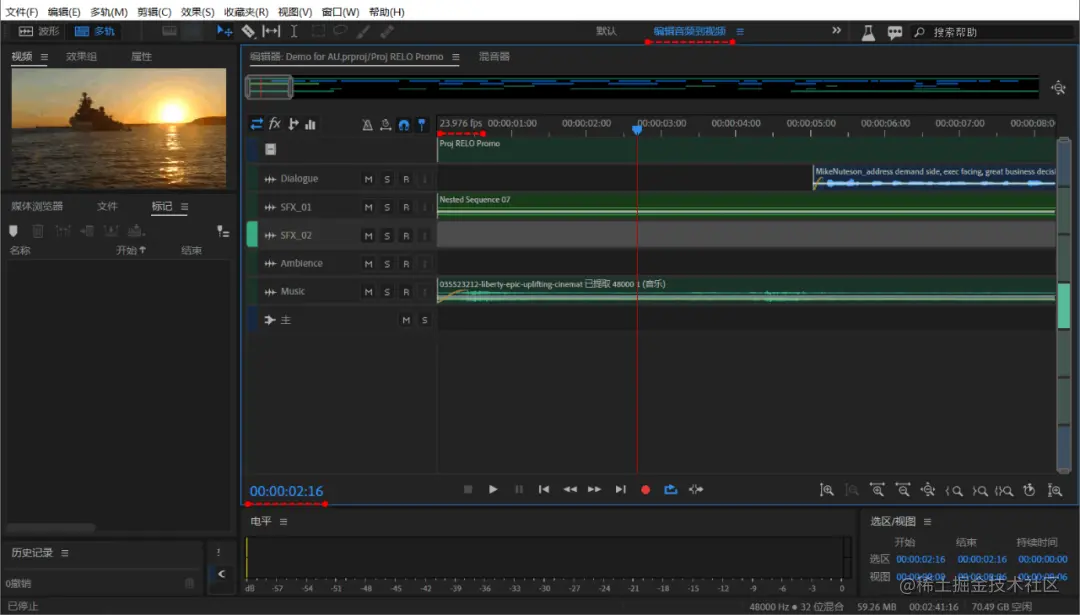Zoom in amplitude icon
The width and height of the screenshot is (1080, 615).
[x=827, y=490]
